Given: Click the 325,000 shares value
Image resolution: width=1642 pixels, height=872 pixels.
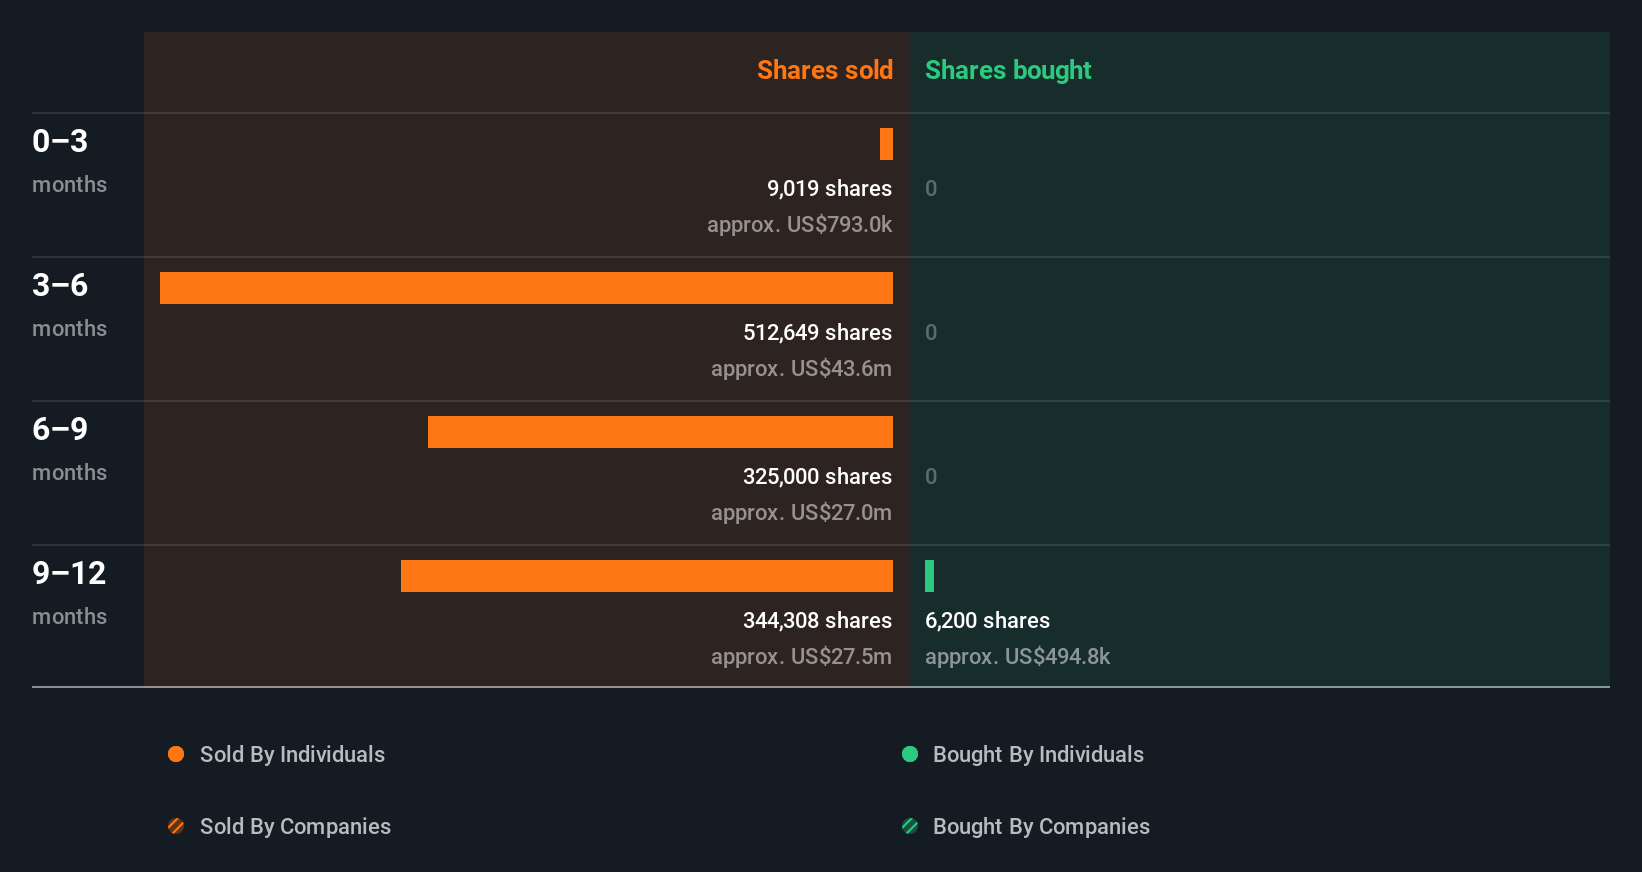Looking at the screenshot, I should 817,476.
